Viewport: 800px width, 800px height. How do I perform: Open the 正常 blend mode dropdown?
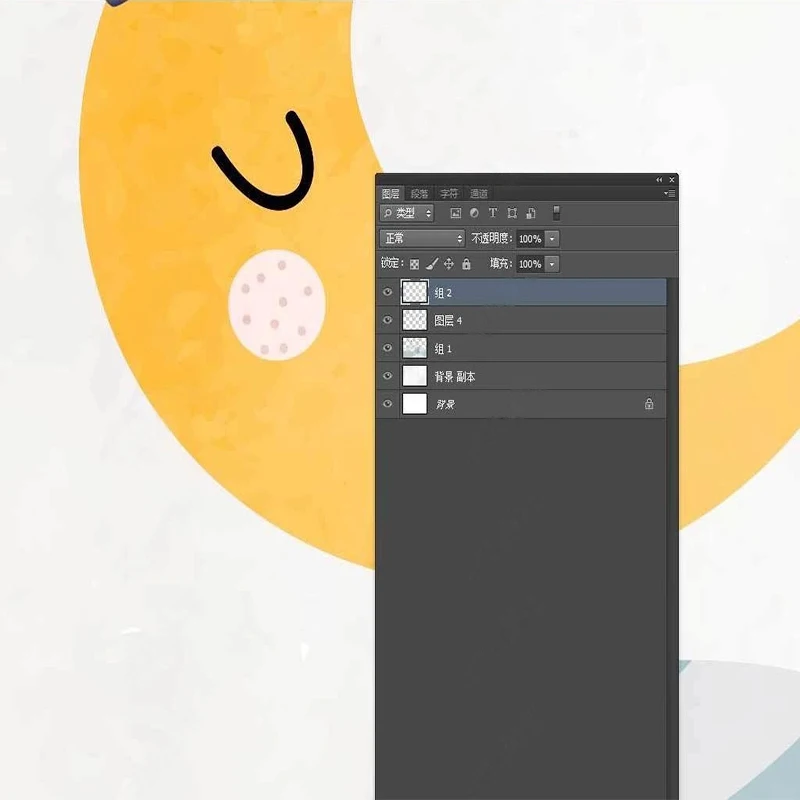tap(422, 238)
